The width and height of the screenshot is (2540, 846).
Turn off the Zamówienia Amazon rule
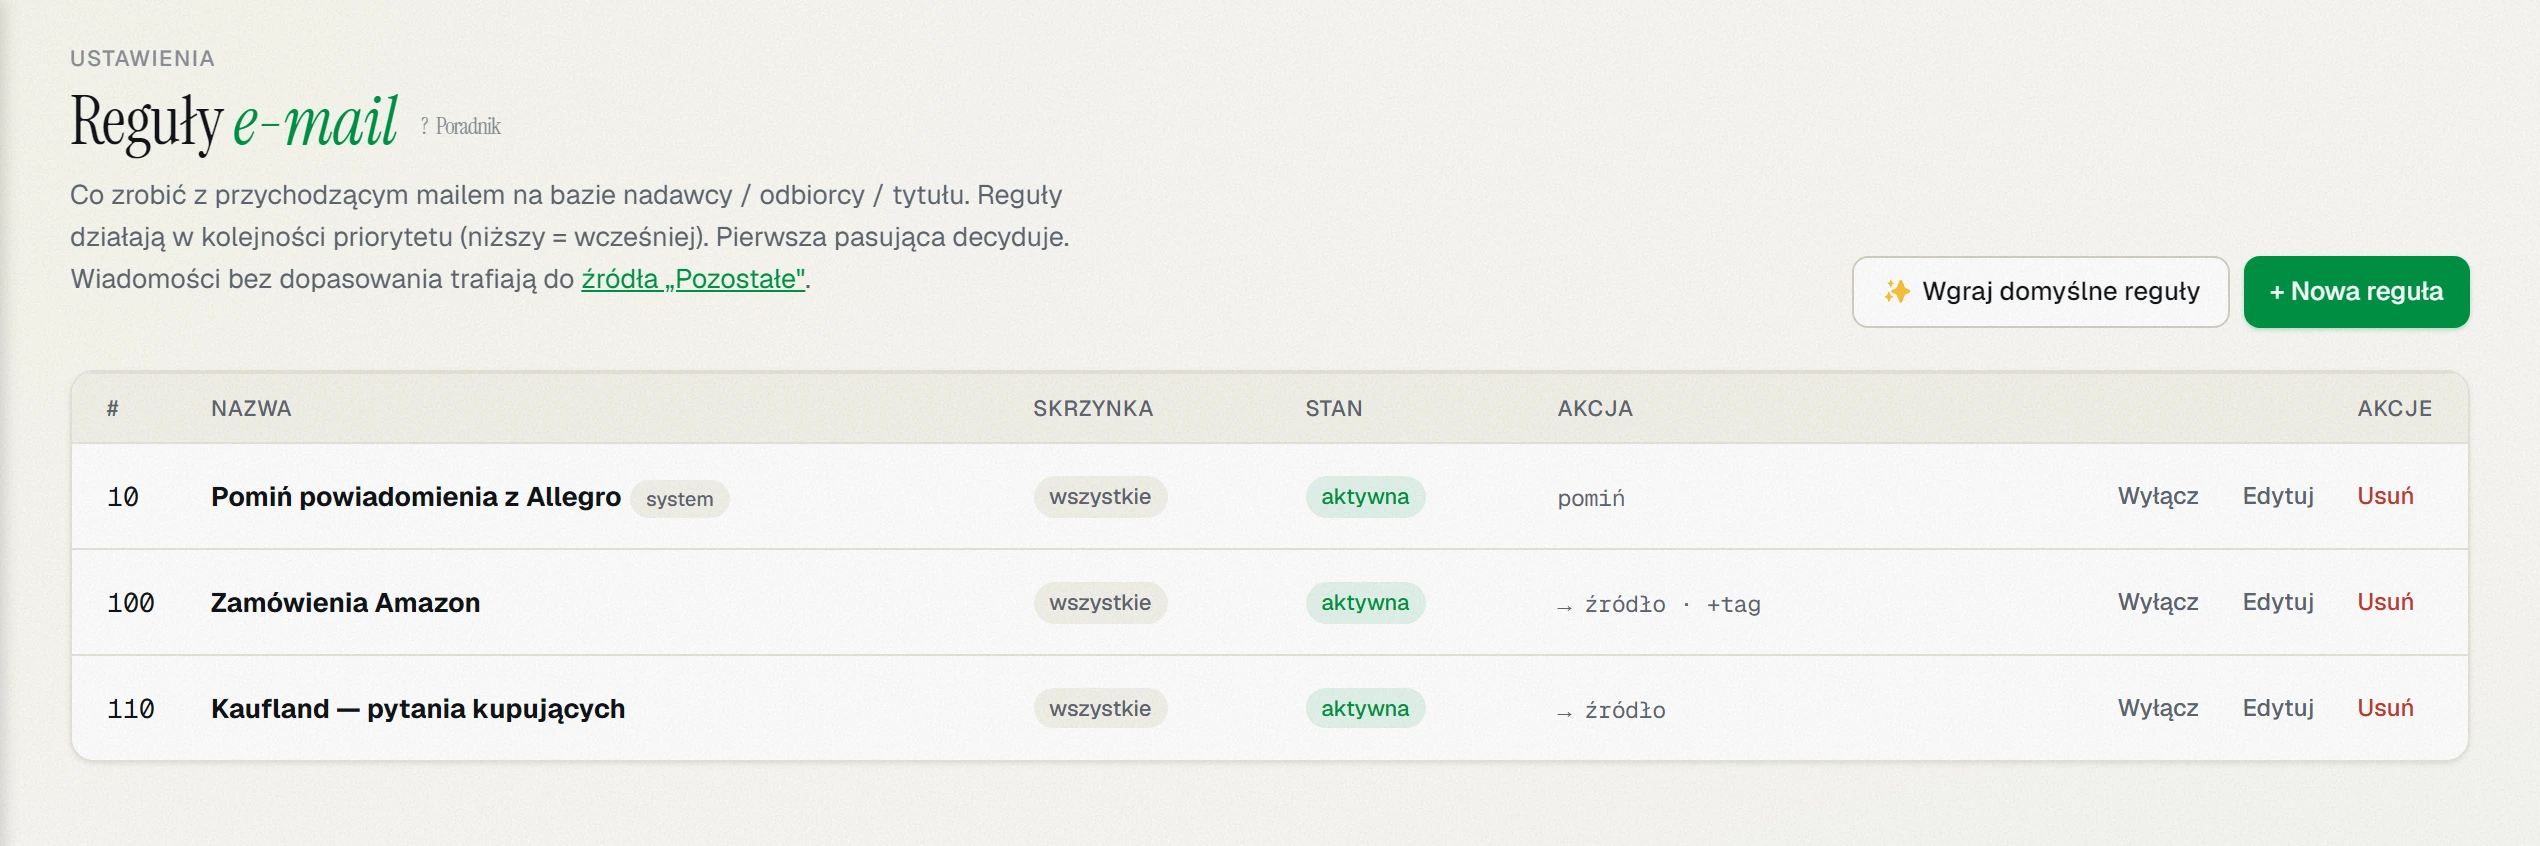tap(2158, 602)
